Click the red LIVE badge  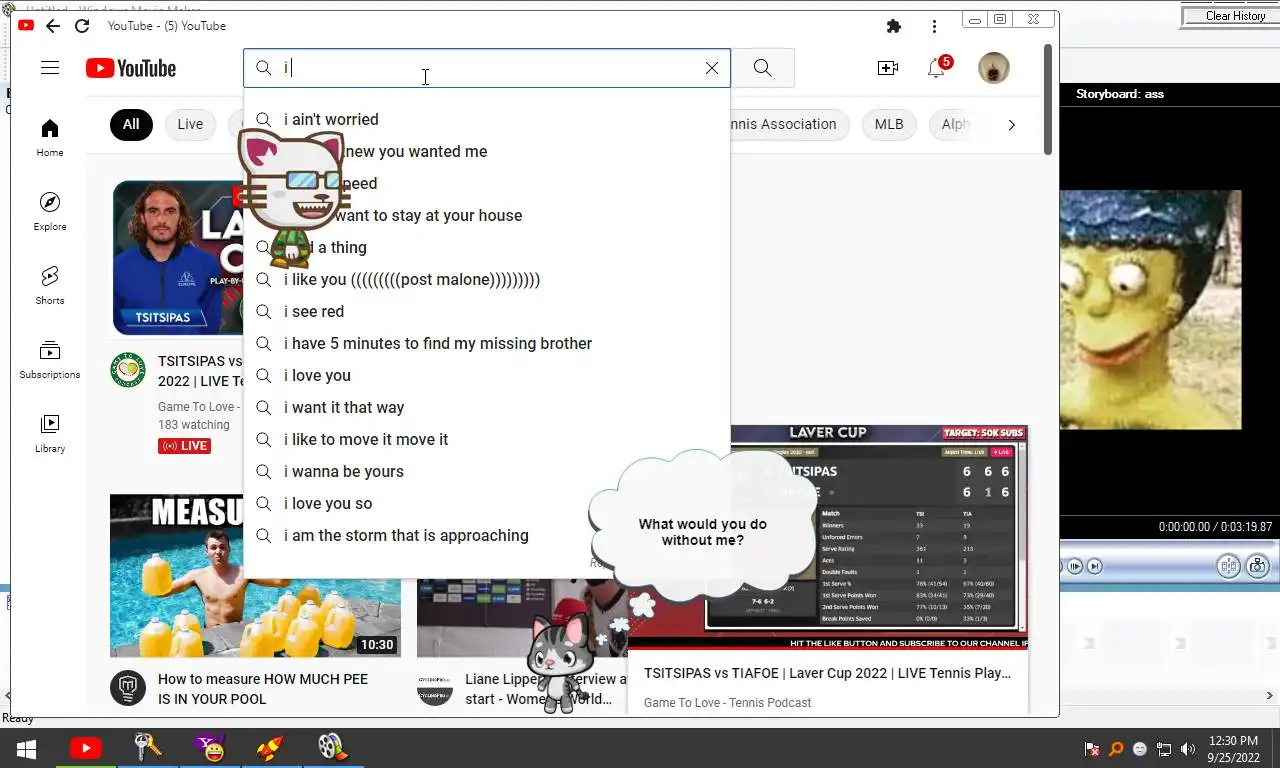pos(184,445)
